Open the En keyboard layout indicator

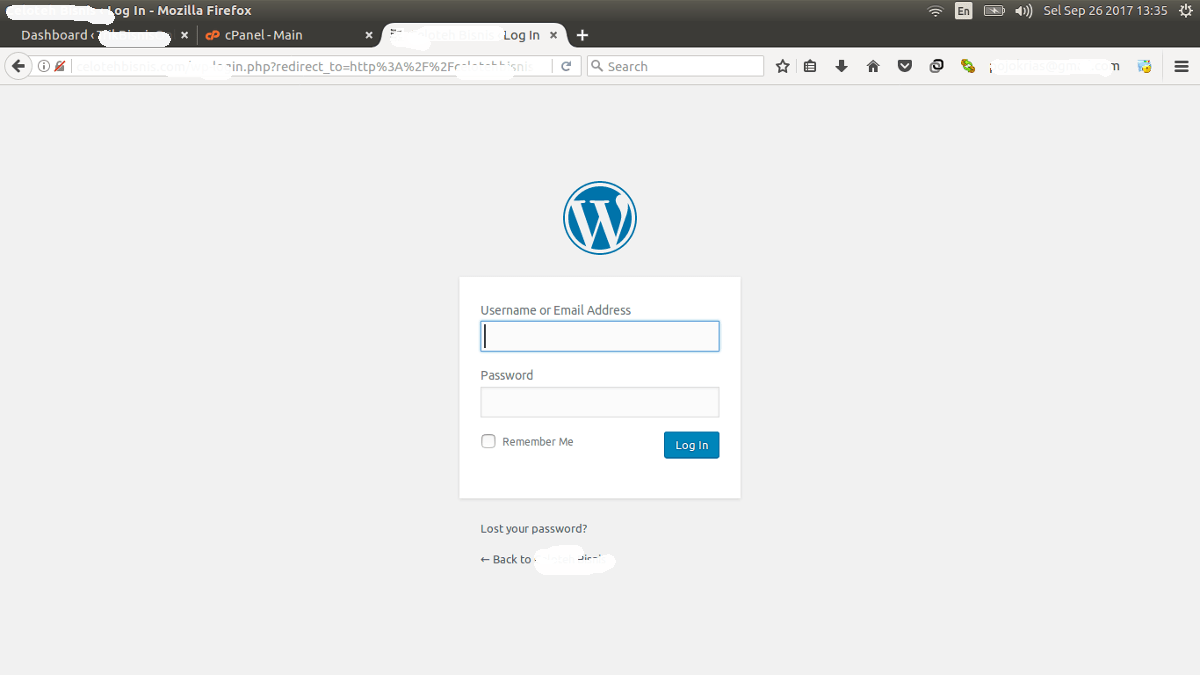[963, 11]
